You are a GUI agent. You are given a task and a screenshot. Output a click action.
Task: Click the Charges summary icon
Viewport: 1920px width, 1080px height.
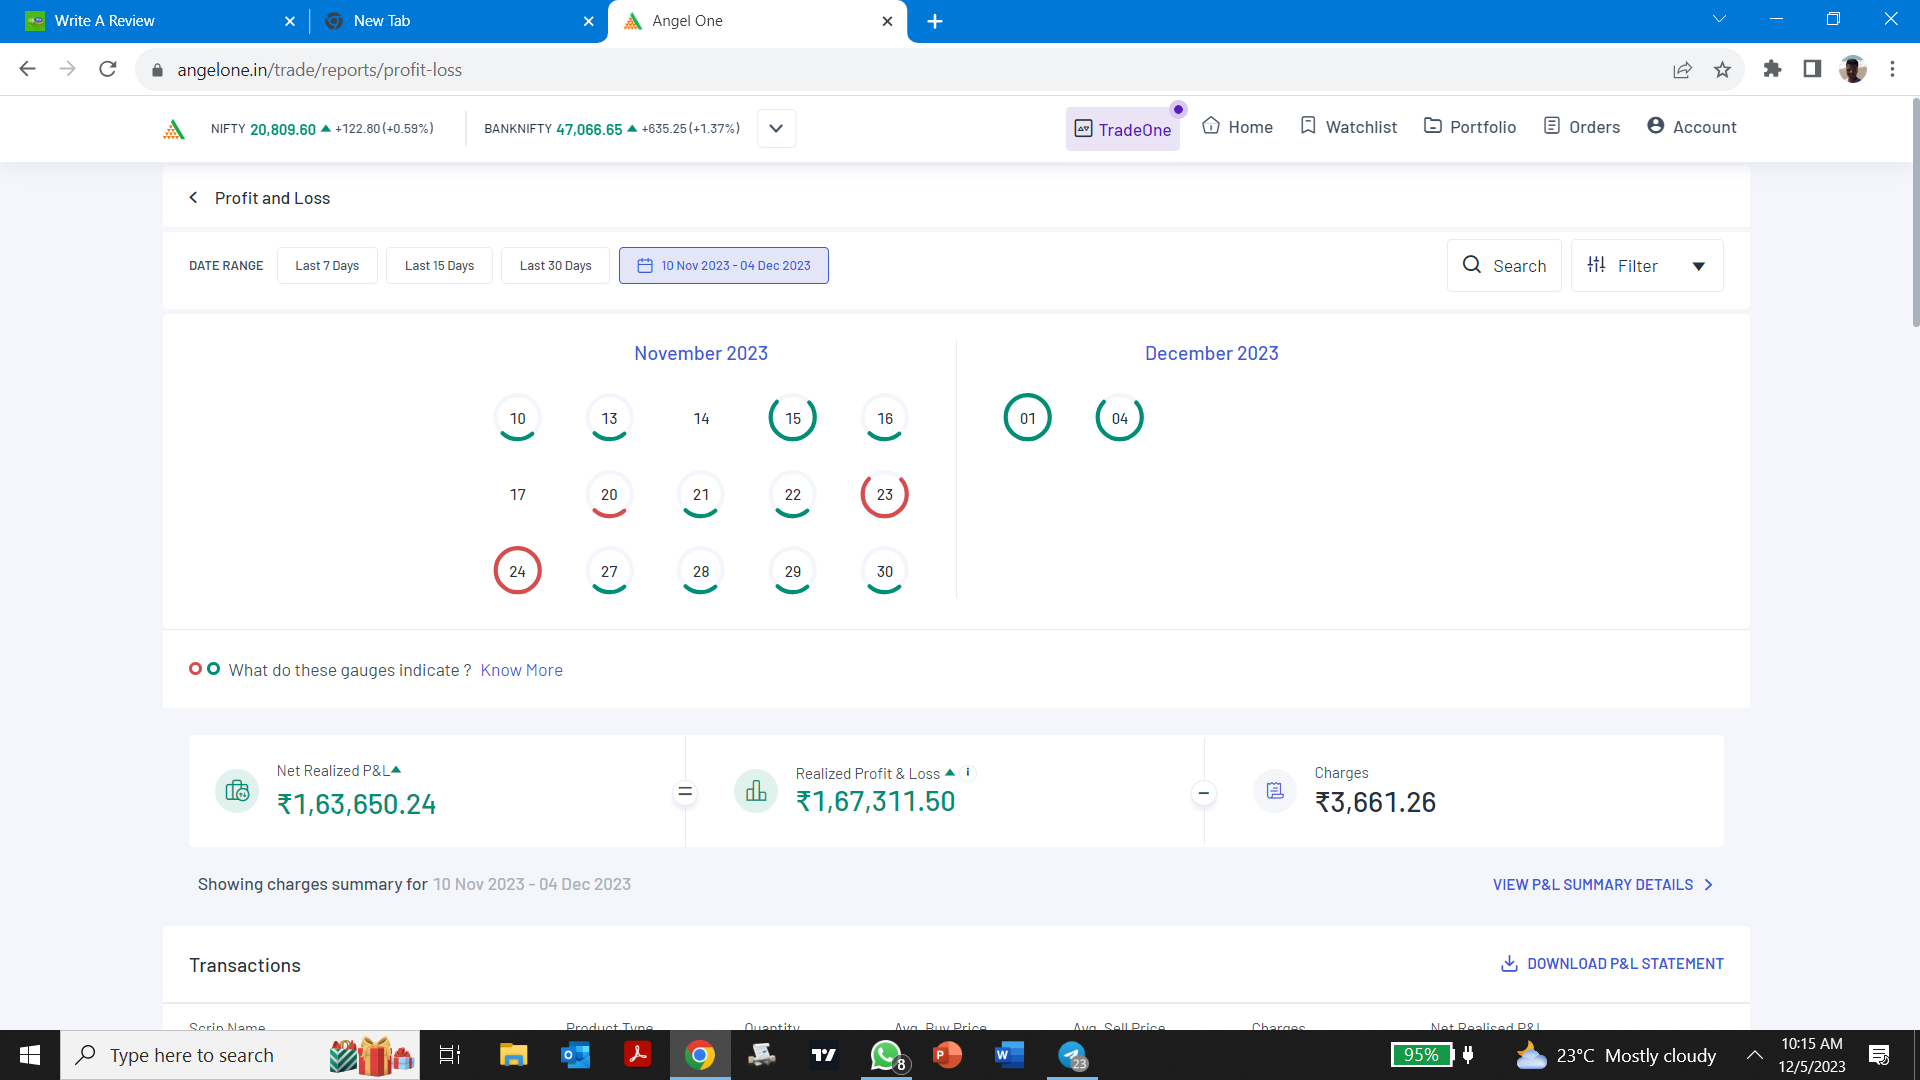click(1275, 791)
